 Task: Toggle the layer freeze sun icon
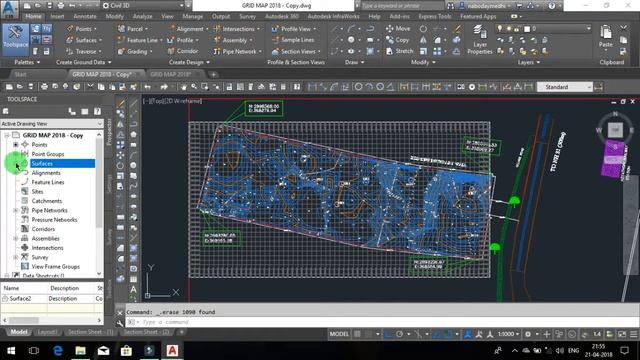(x=509, y=29)
